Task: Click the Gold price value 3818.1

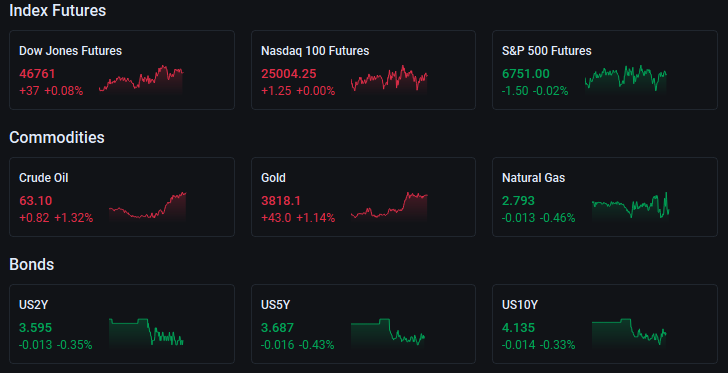Action: click(x=281, y=201)
